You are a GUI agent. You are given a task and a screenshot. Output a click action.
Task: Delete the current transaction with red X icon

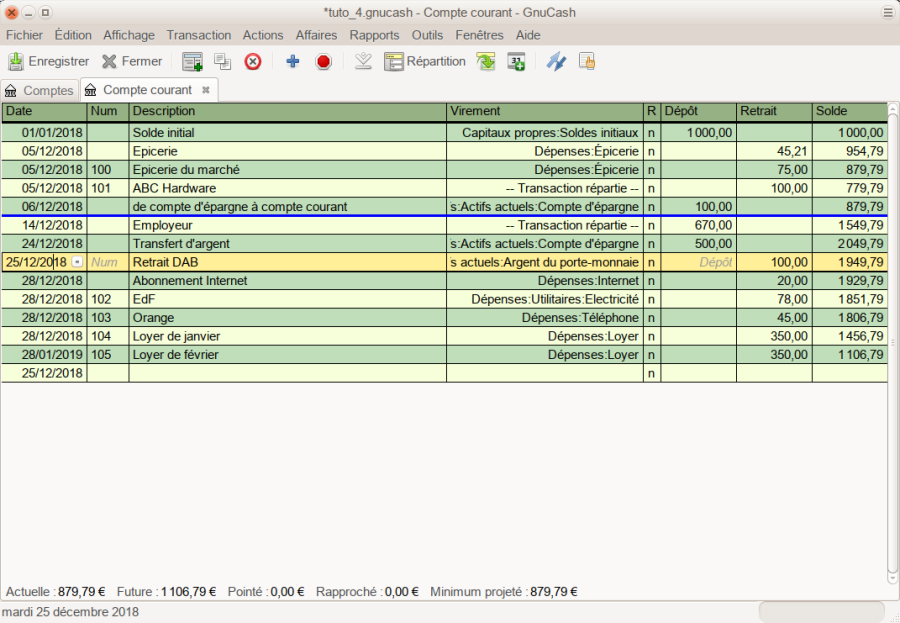253,61
